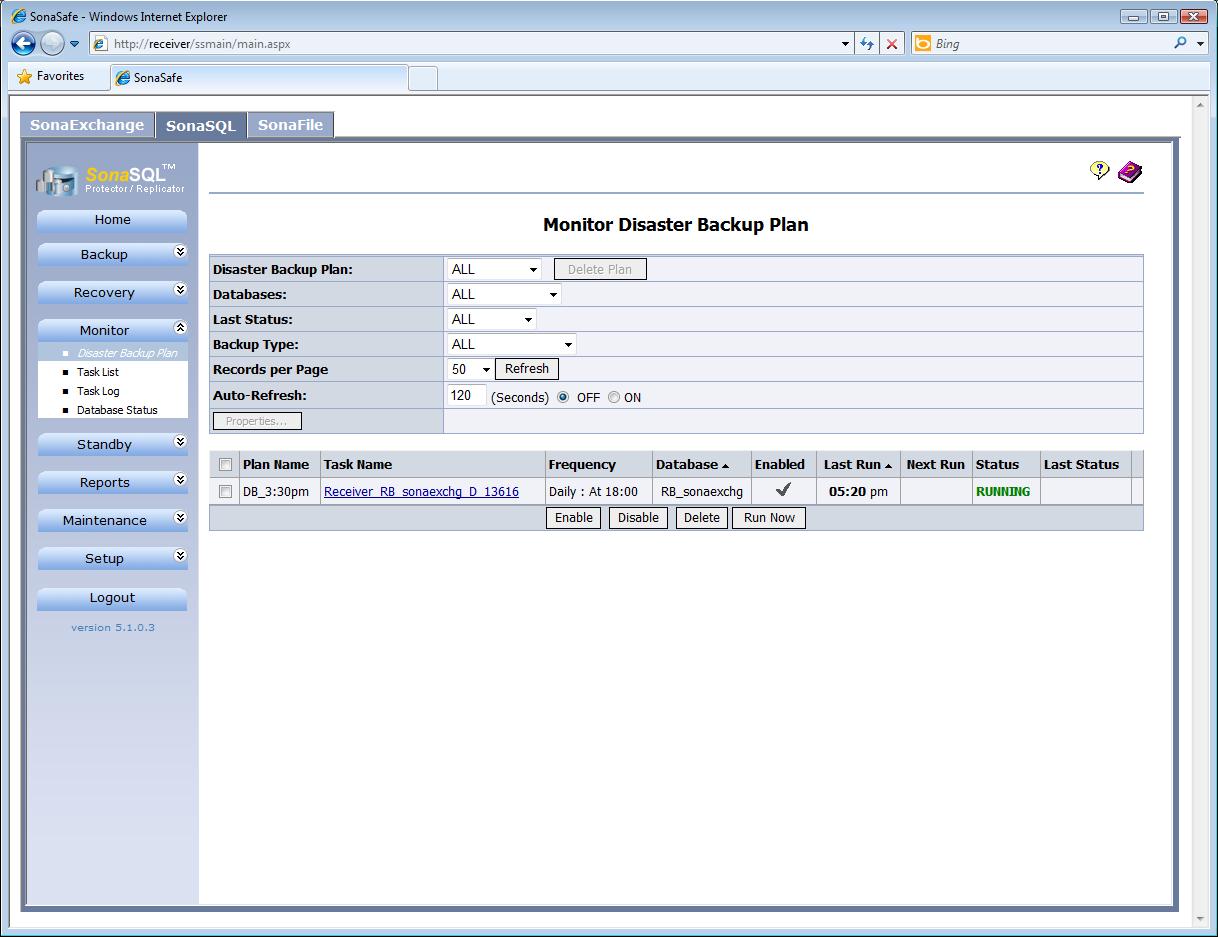Click the Auto-Refresh seconds input field
The width and height of the screenshot is (1218, 937).
[466, 396]
